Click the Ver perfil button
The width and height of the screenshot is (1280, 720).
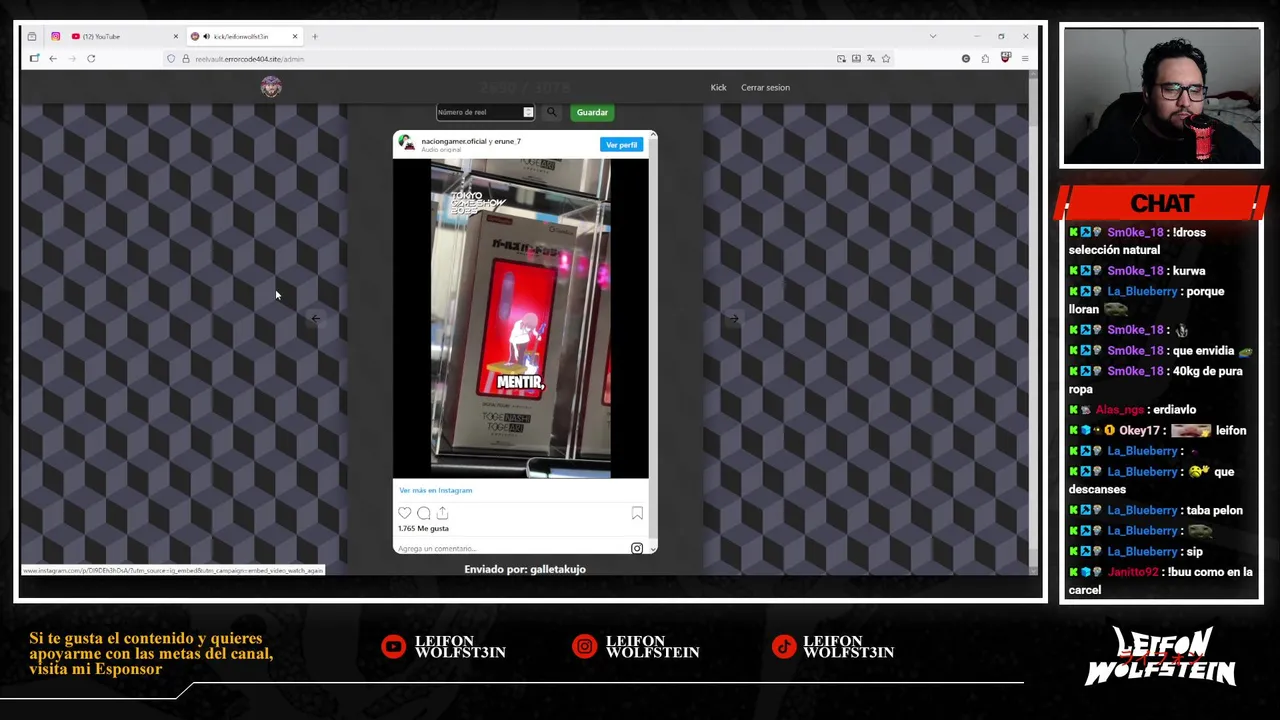pos(621,145)
